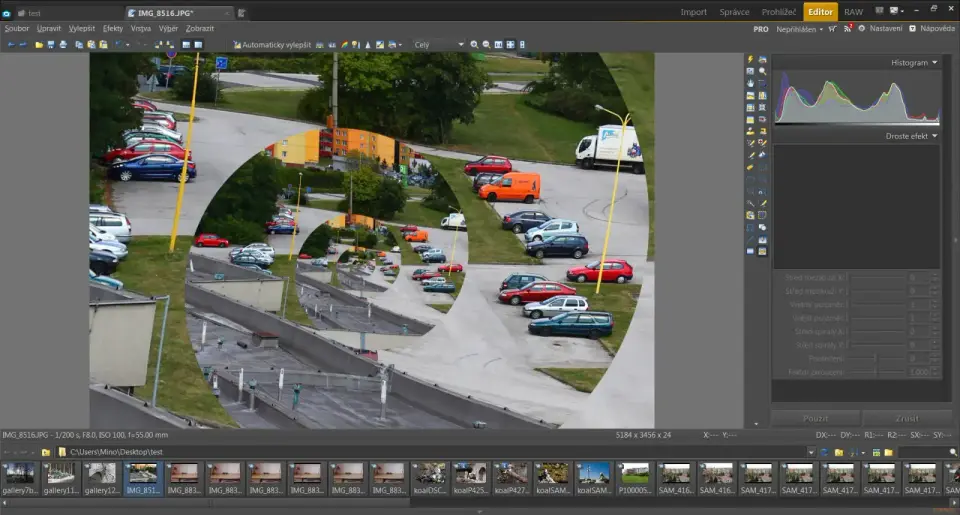
Task: Click the Save disk icon
Action: click(51, 45)
